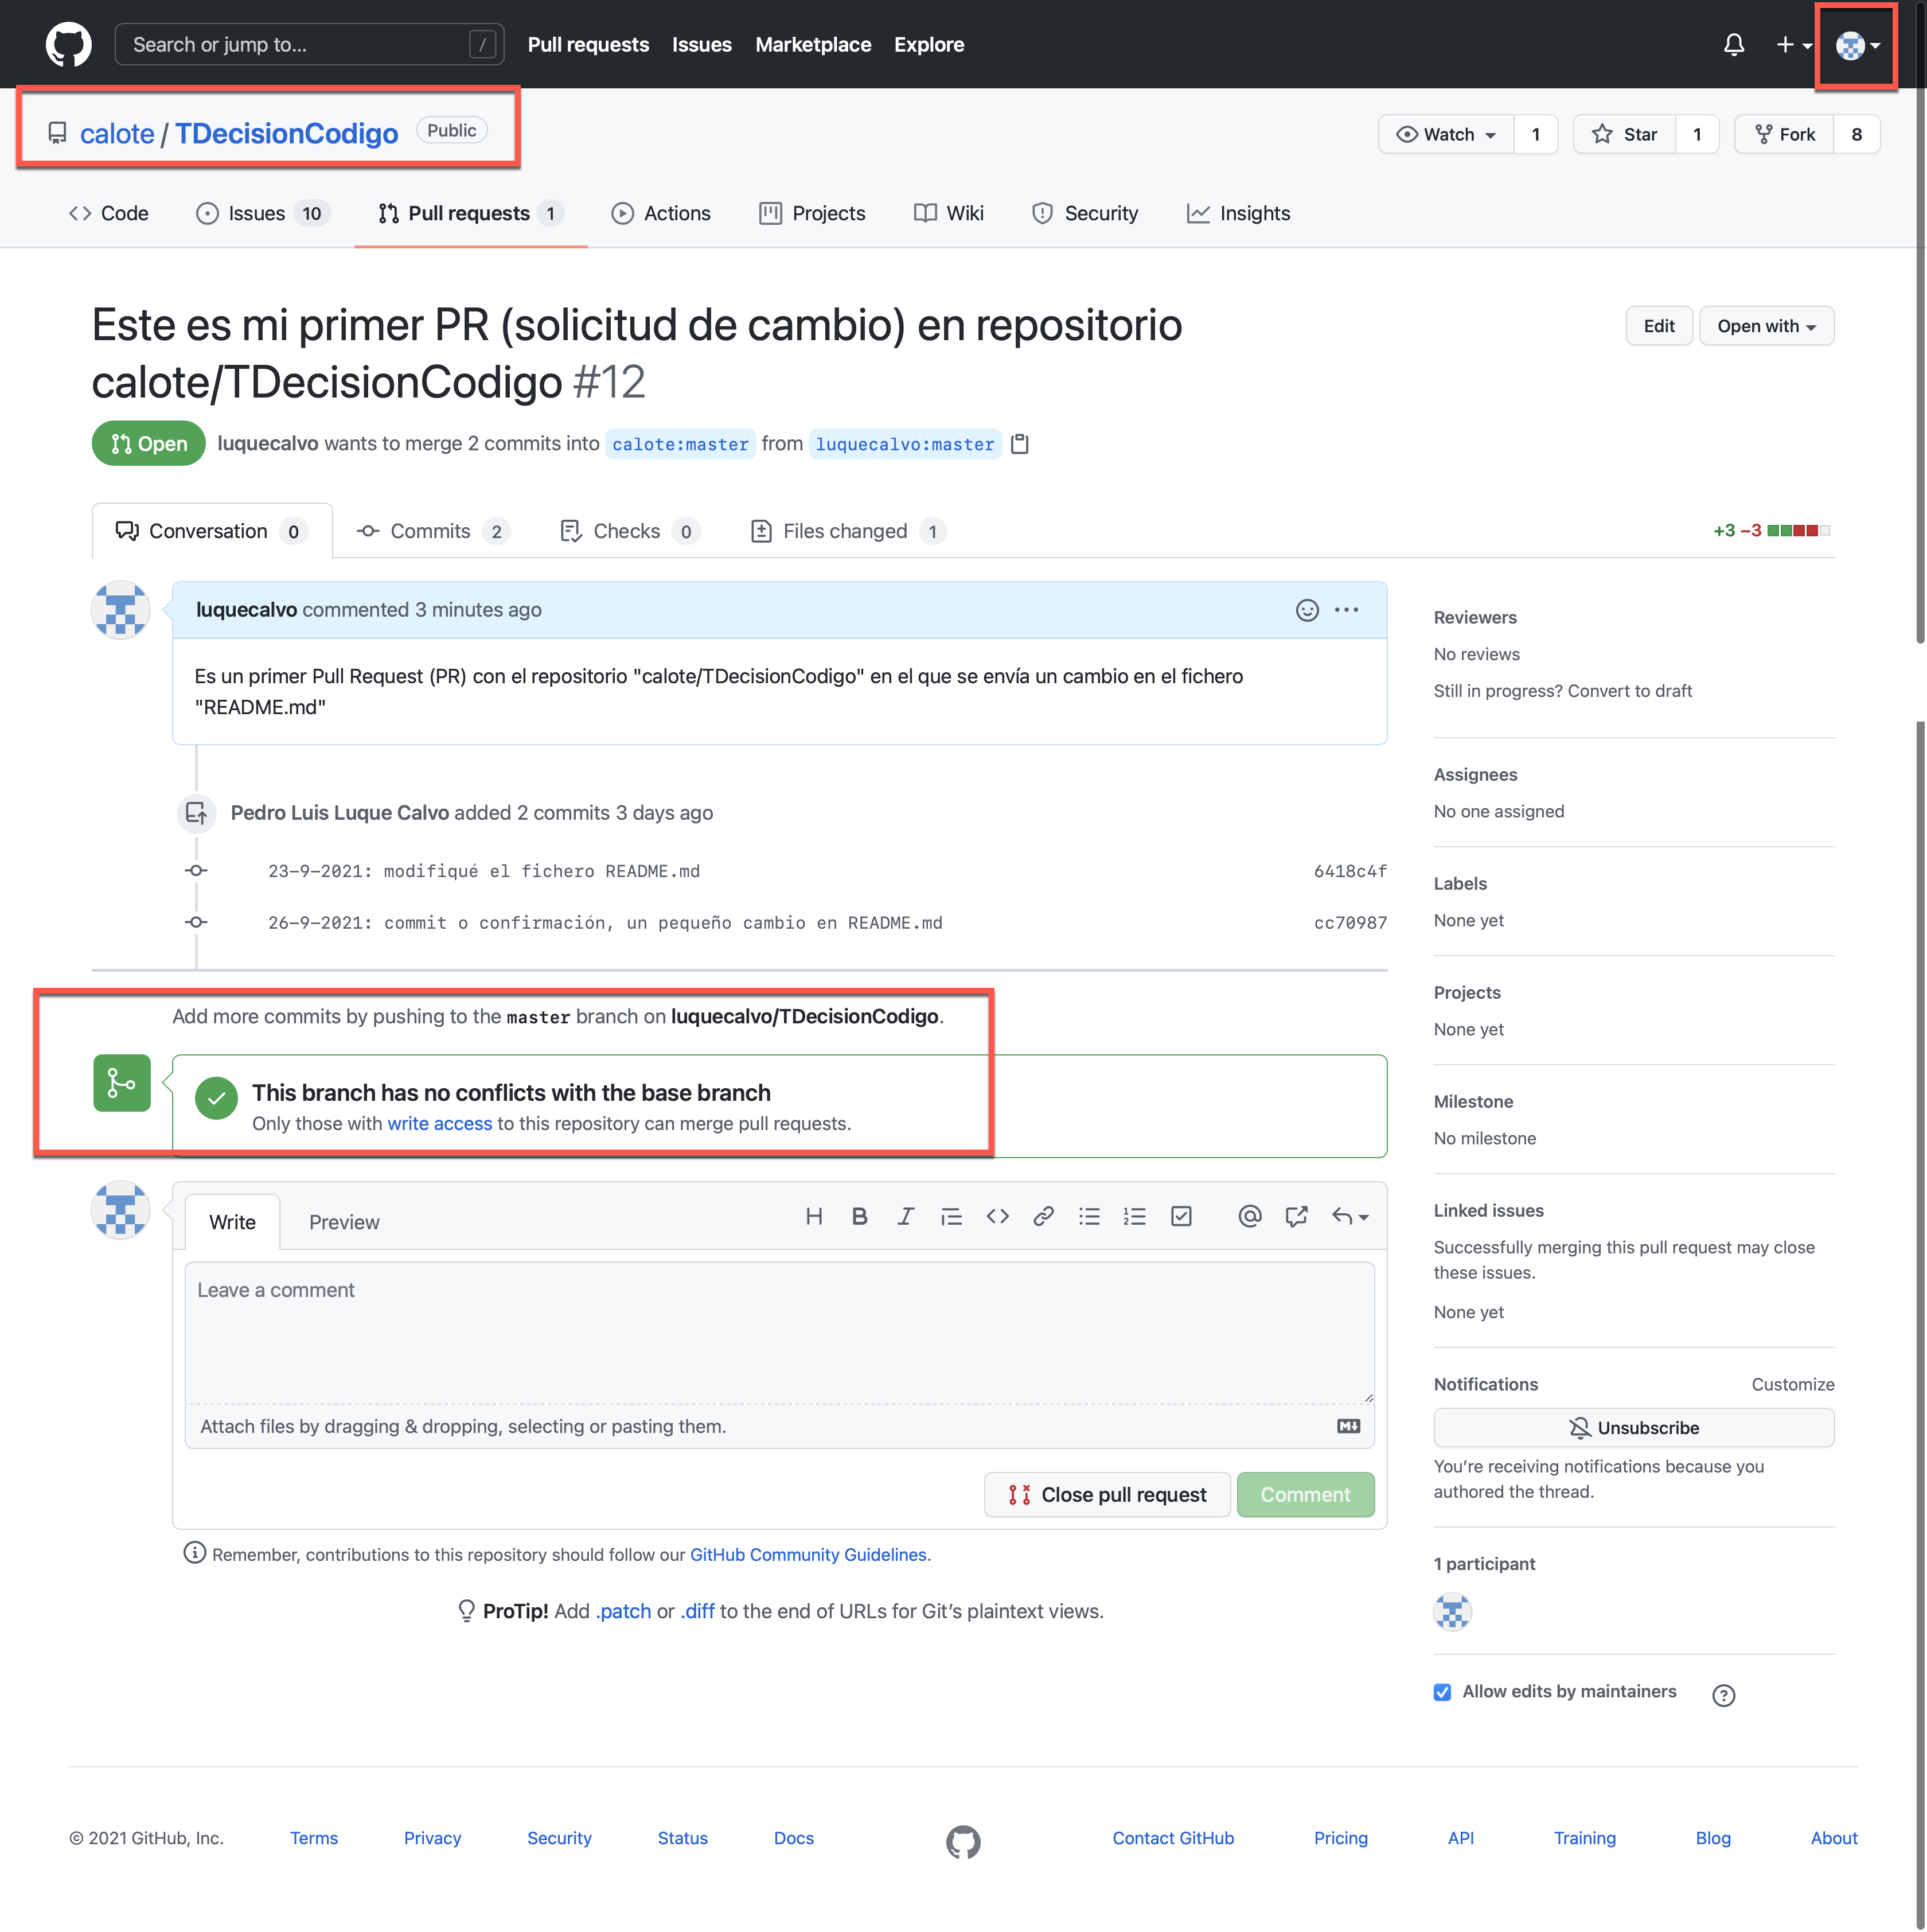Screen dimensions: 1927x1932
Task: Click the green merge status icon
Action: point(122,1083)
